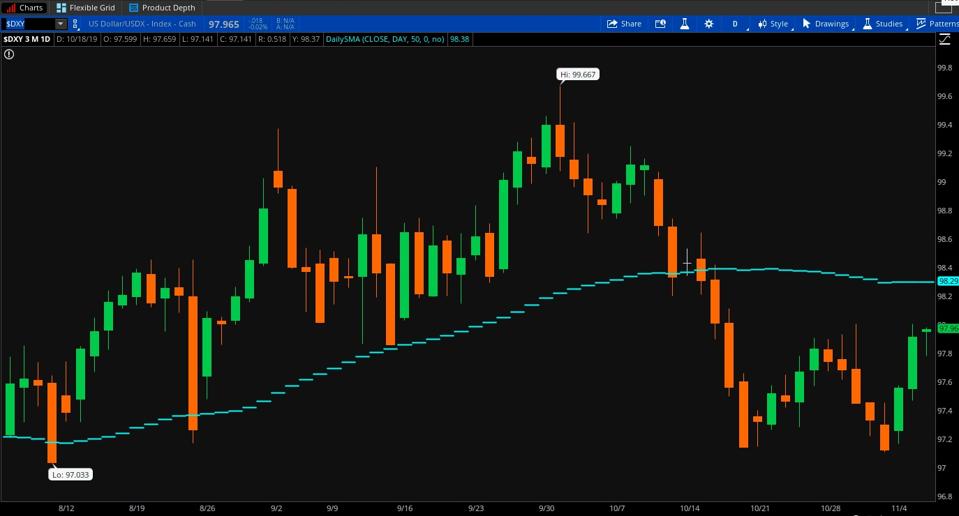Click the C: 97.141 close value

[235, 39]
